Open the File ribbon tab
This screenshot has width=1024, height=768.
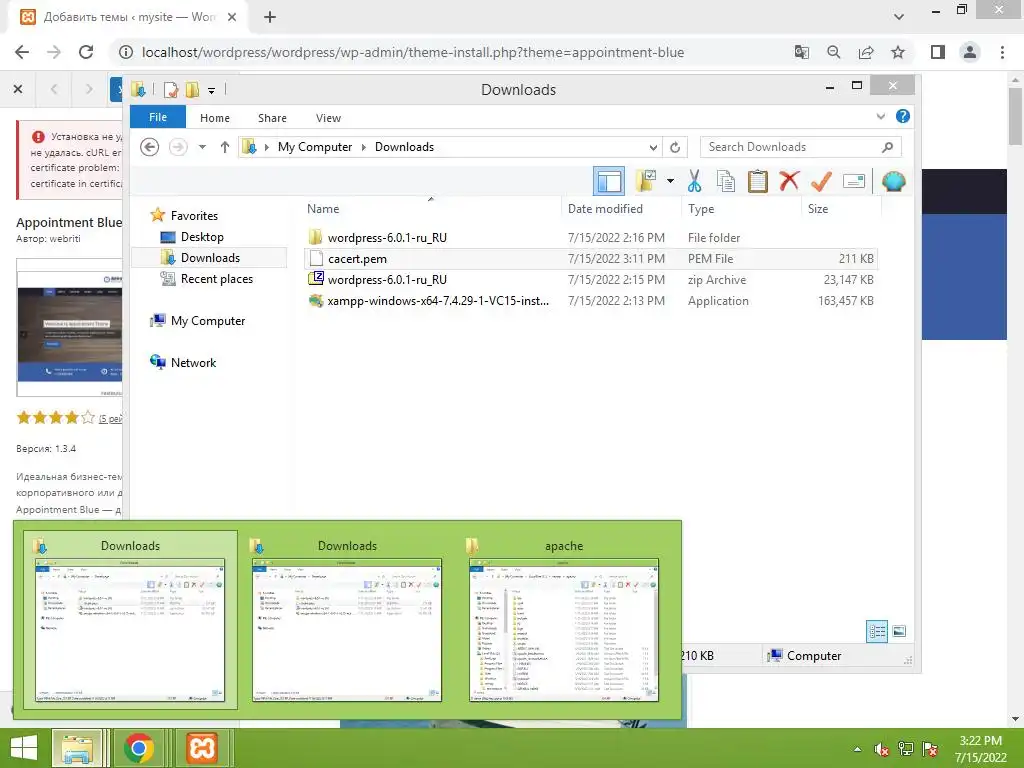(x=158, y=117)
